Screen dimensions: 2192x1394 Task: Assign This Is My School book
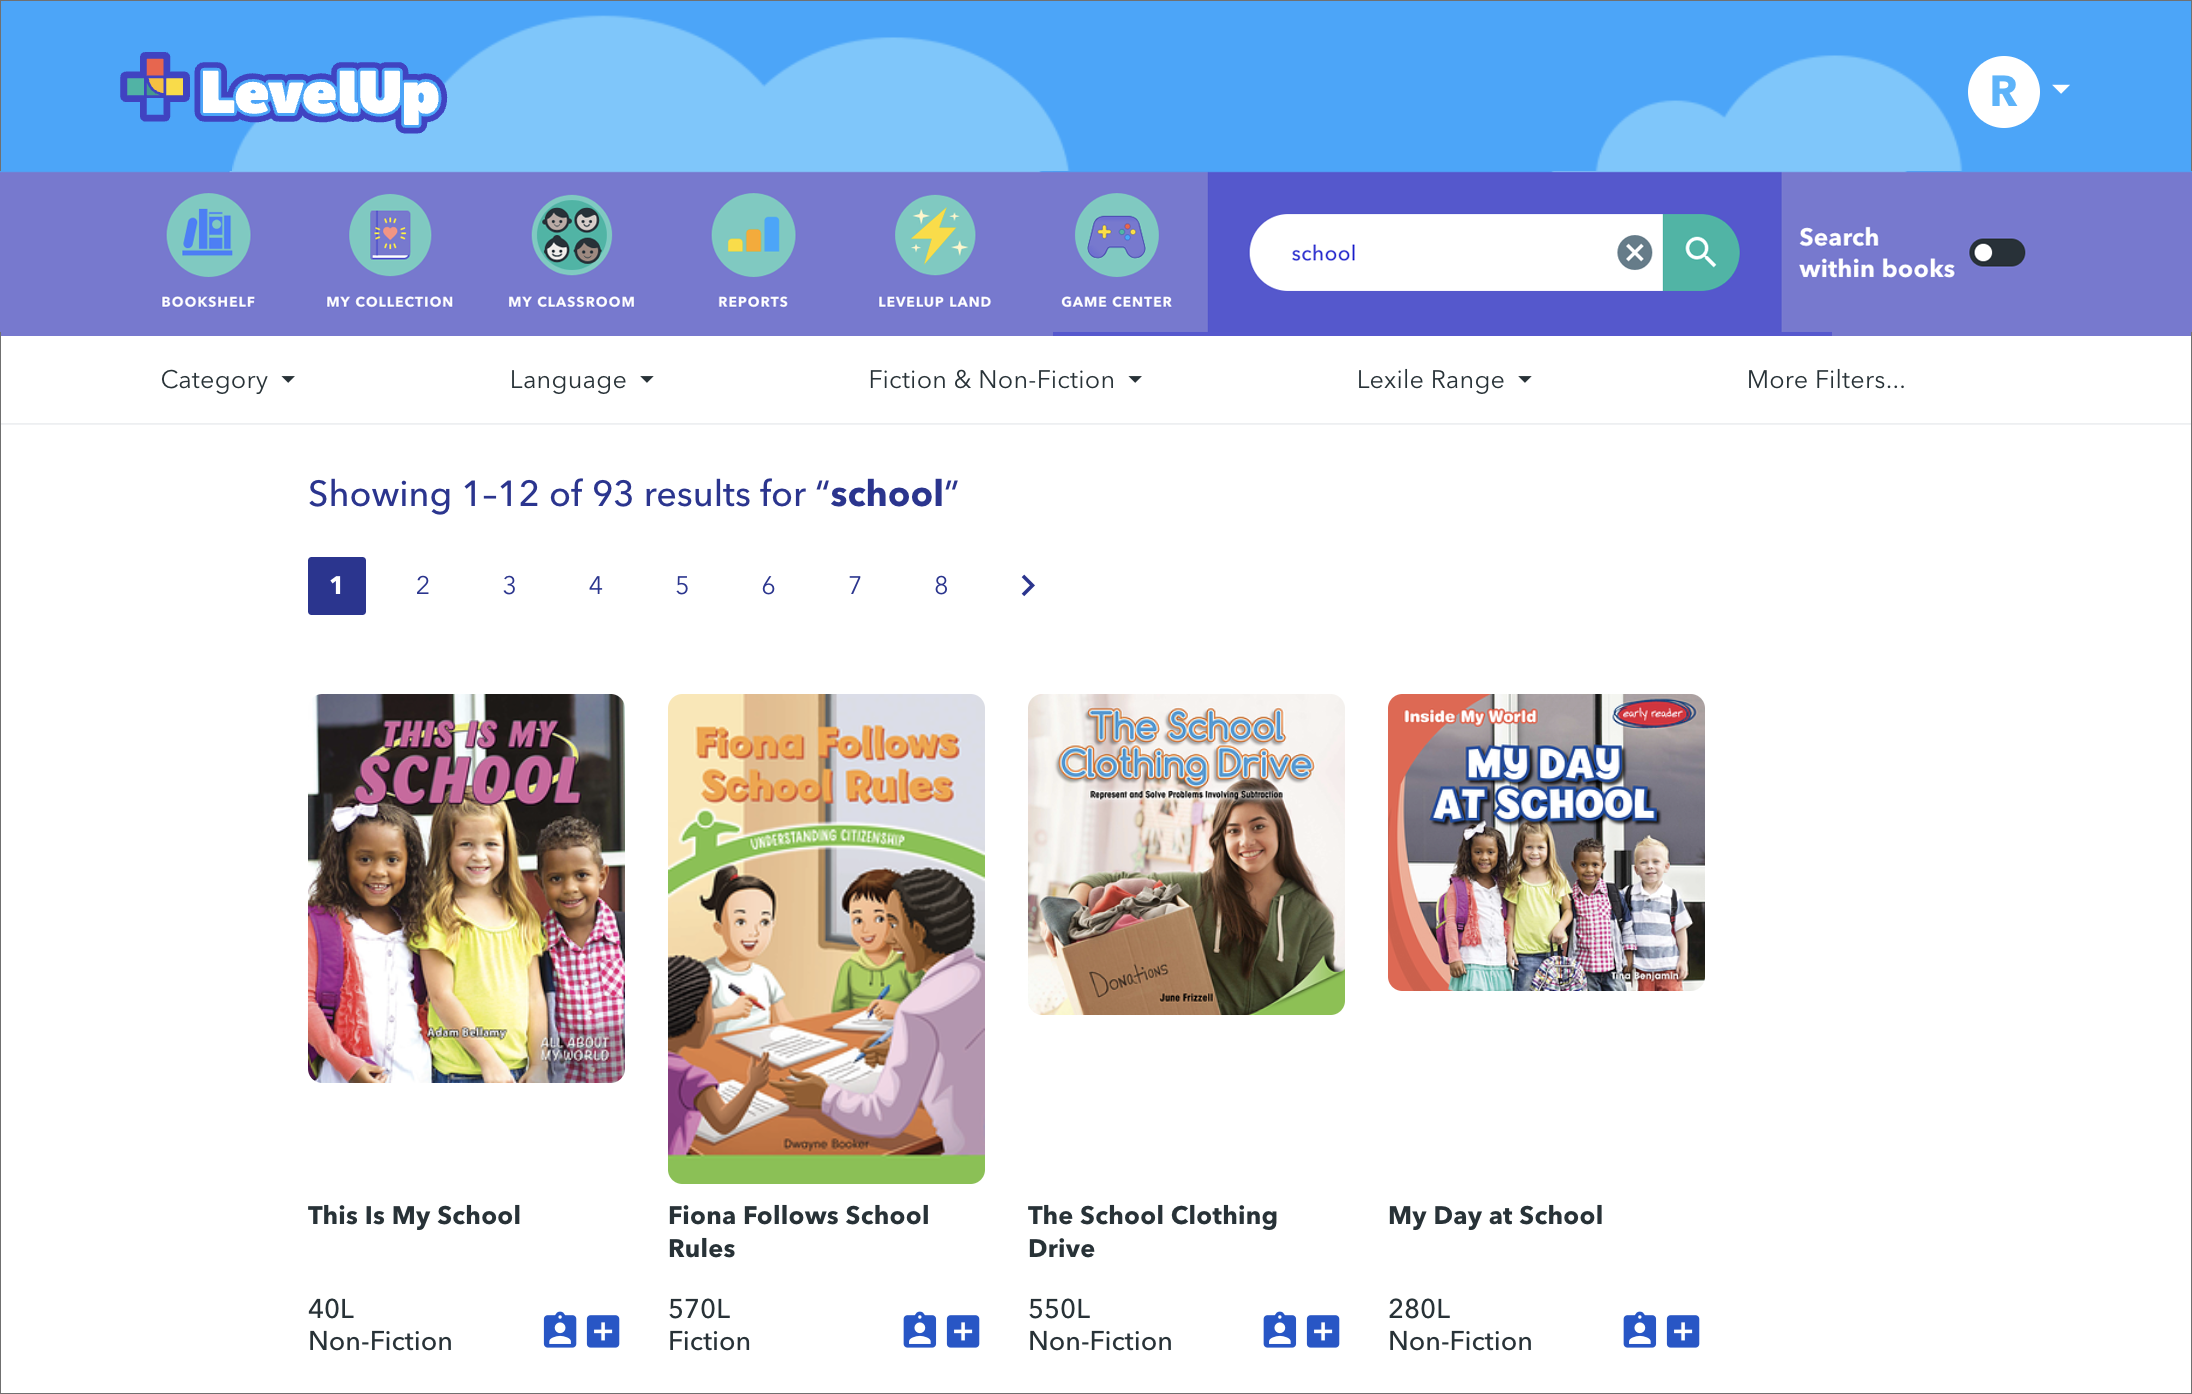point(560,1331)
